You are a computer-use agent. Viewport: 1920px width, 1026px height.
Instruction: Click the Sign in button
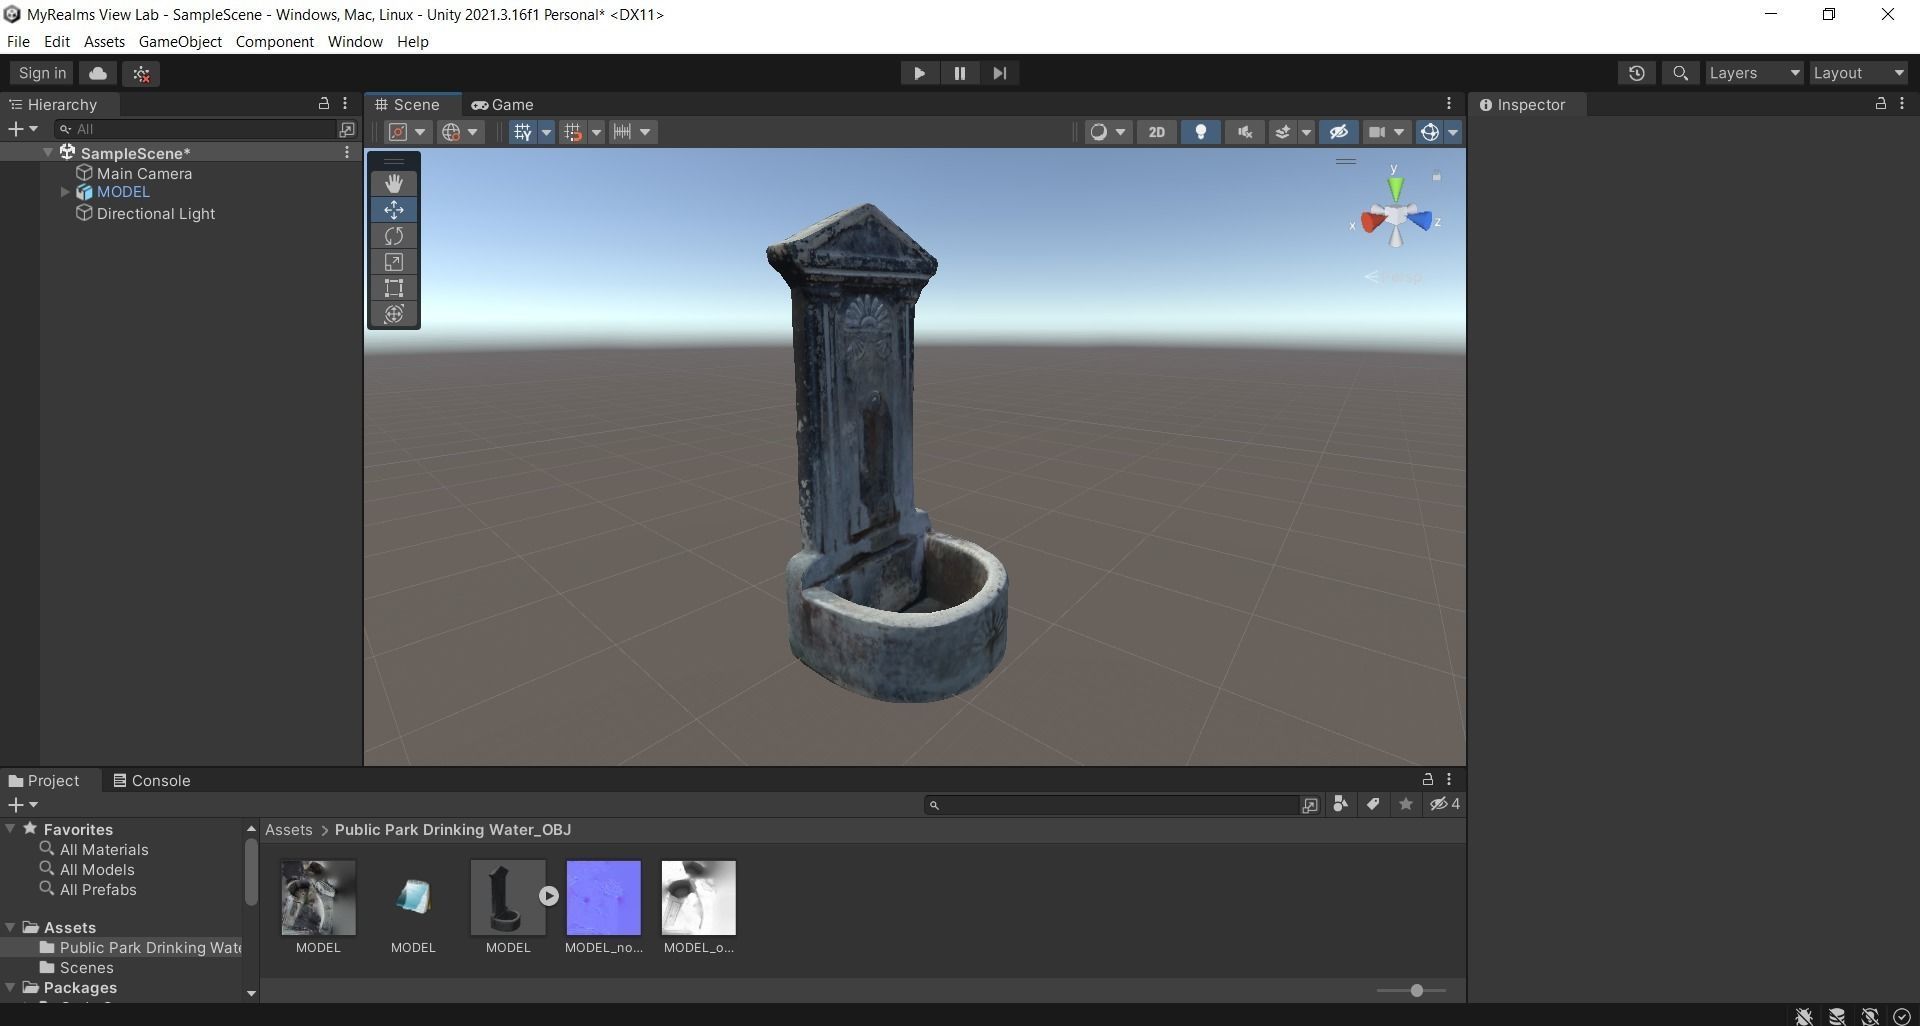tap(42, 73)
